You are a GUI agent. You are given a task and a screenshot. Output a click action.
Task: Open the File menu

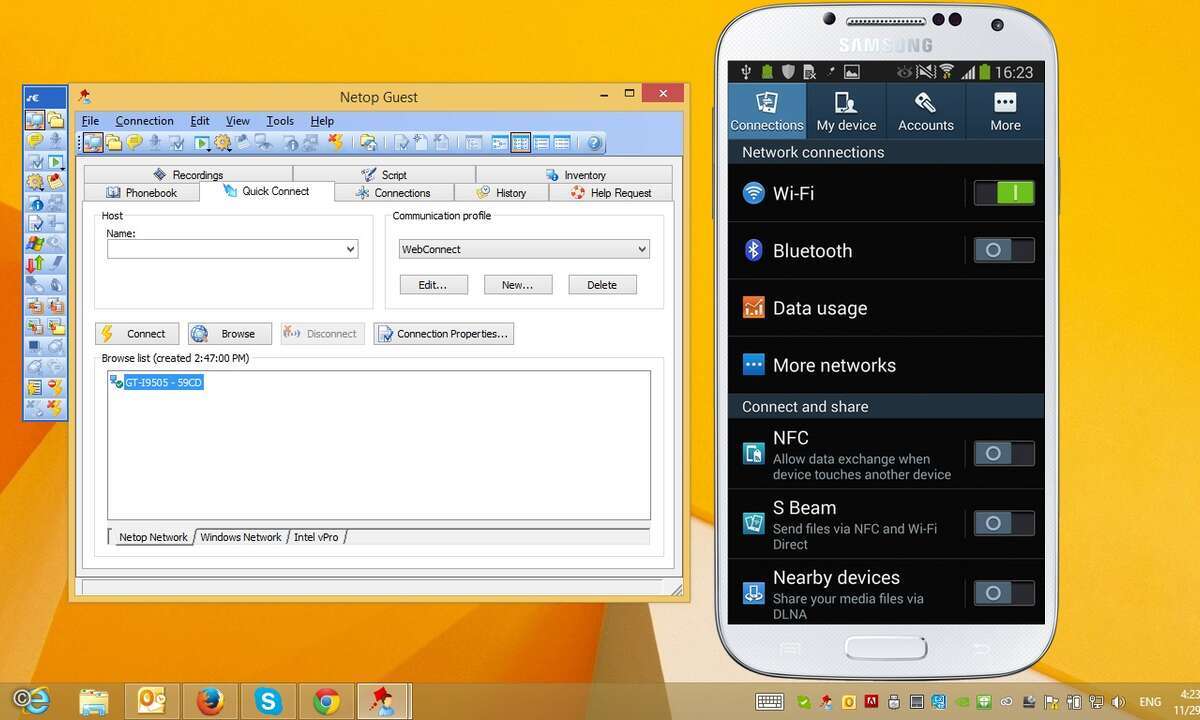point(90,121)
